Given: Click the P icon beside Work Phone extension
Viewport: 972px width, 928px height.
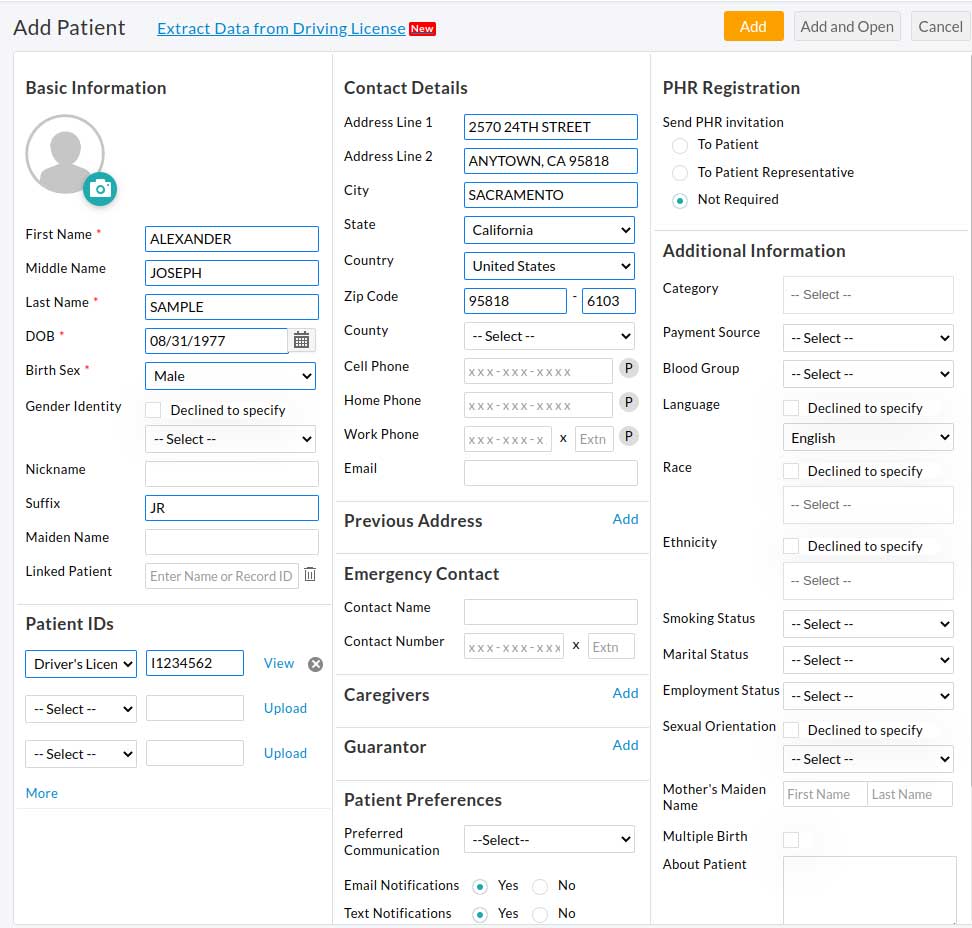Looking at the screenshot, I should coord(628,438).
